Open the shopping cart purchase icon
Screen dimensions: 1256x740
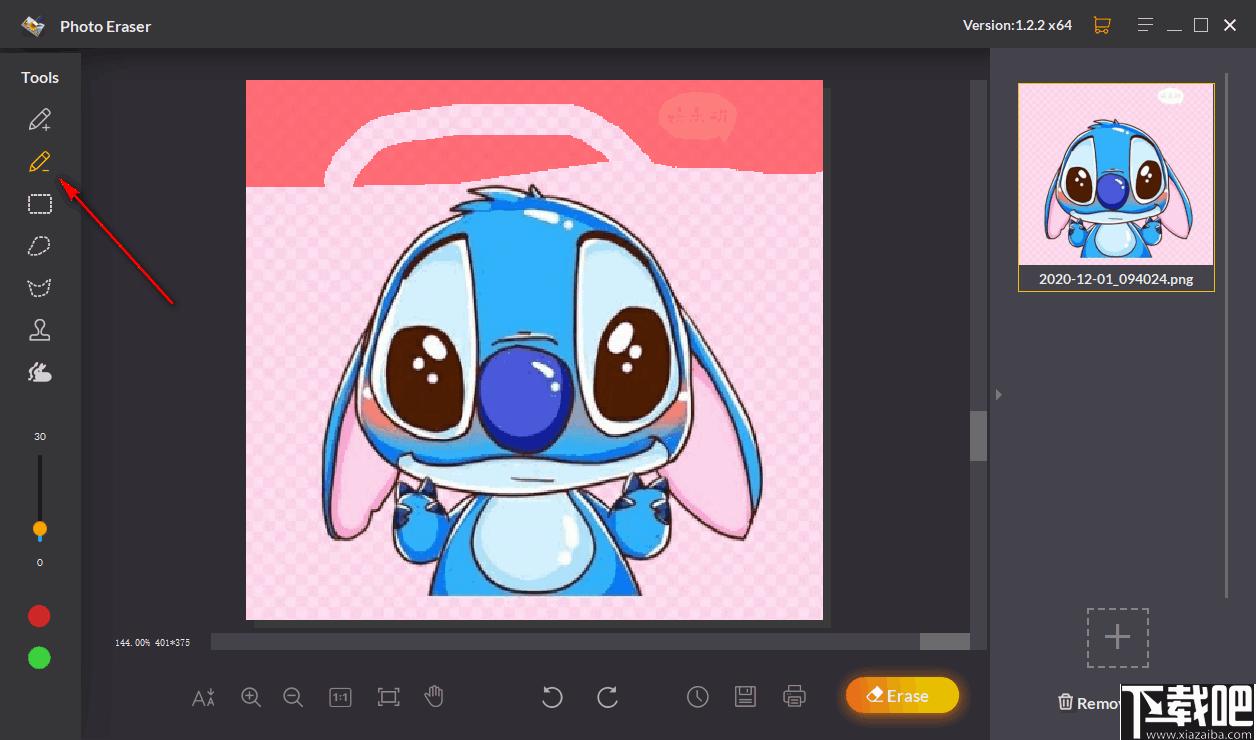tap(1102, 25)
